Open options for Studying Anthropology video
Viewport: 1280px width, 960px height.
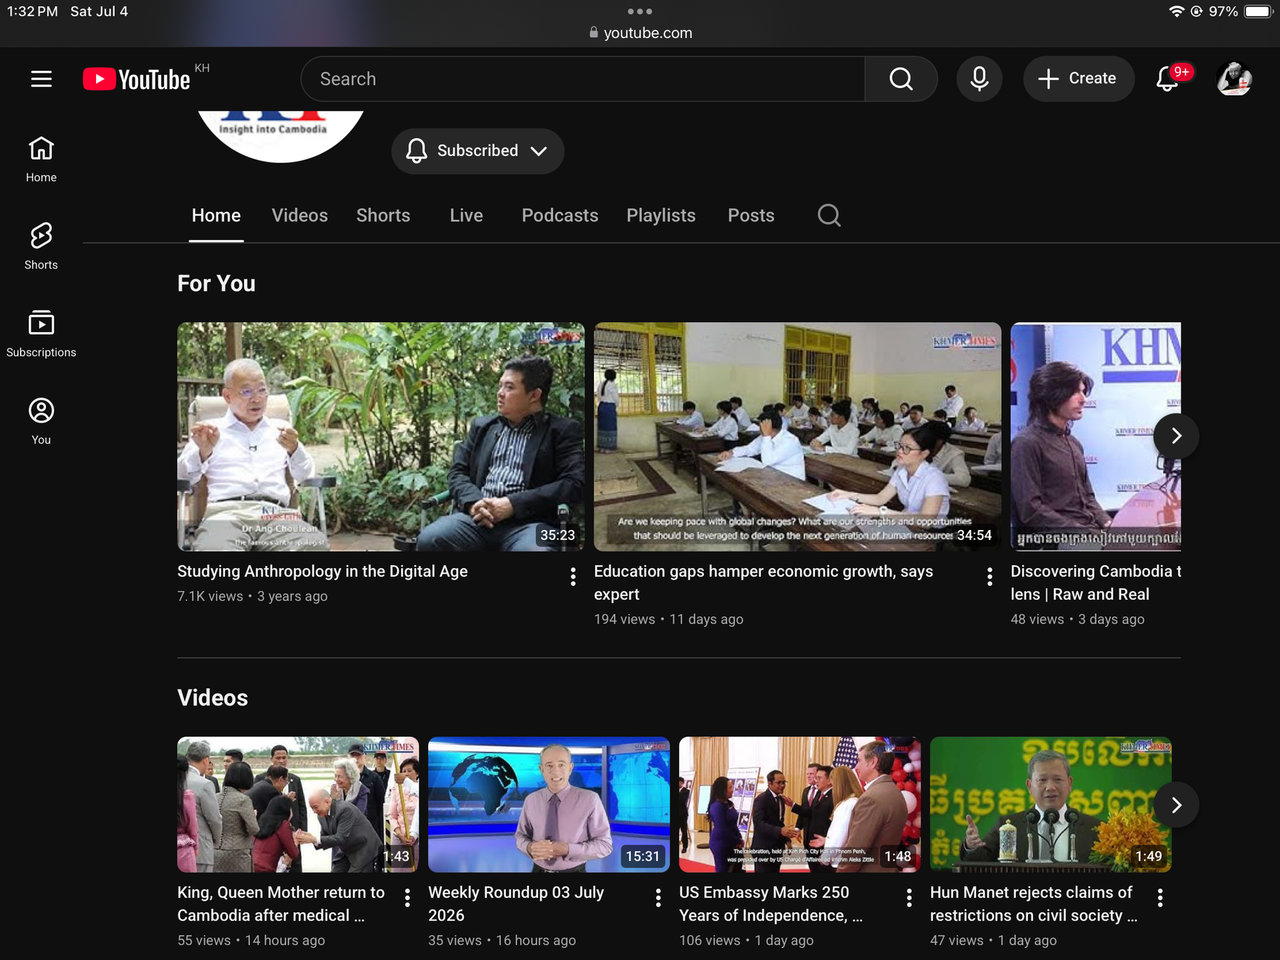tap(573, 576)
